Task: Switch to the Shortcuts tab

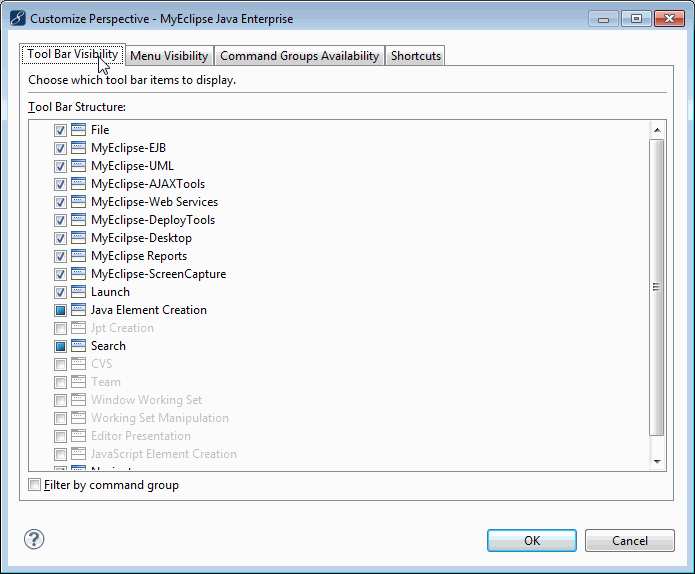Action: [416, 56]
